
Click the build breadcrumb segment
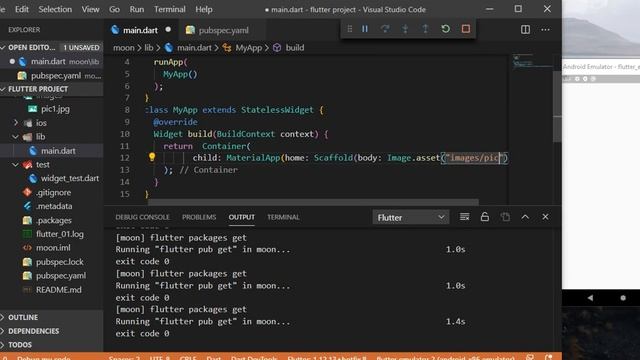click(295, 48)
